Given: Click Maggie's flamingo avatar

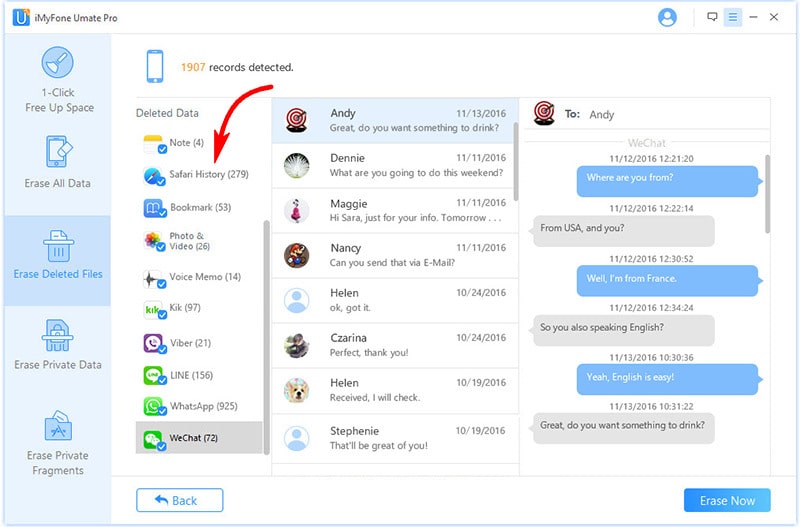Looking at the screenshot, I should click(296, 211).
